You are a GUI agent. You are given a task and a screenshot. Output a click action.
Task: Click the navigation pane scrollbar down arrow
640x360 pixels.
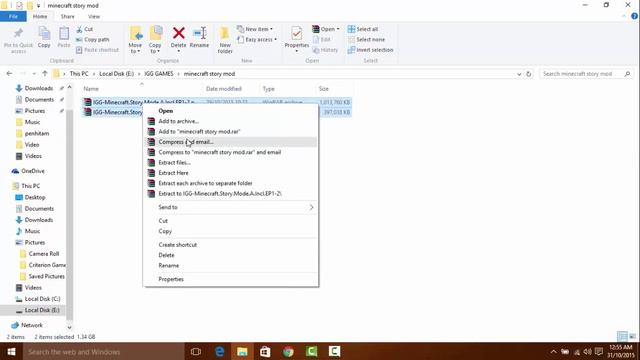pos(69,327)
